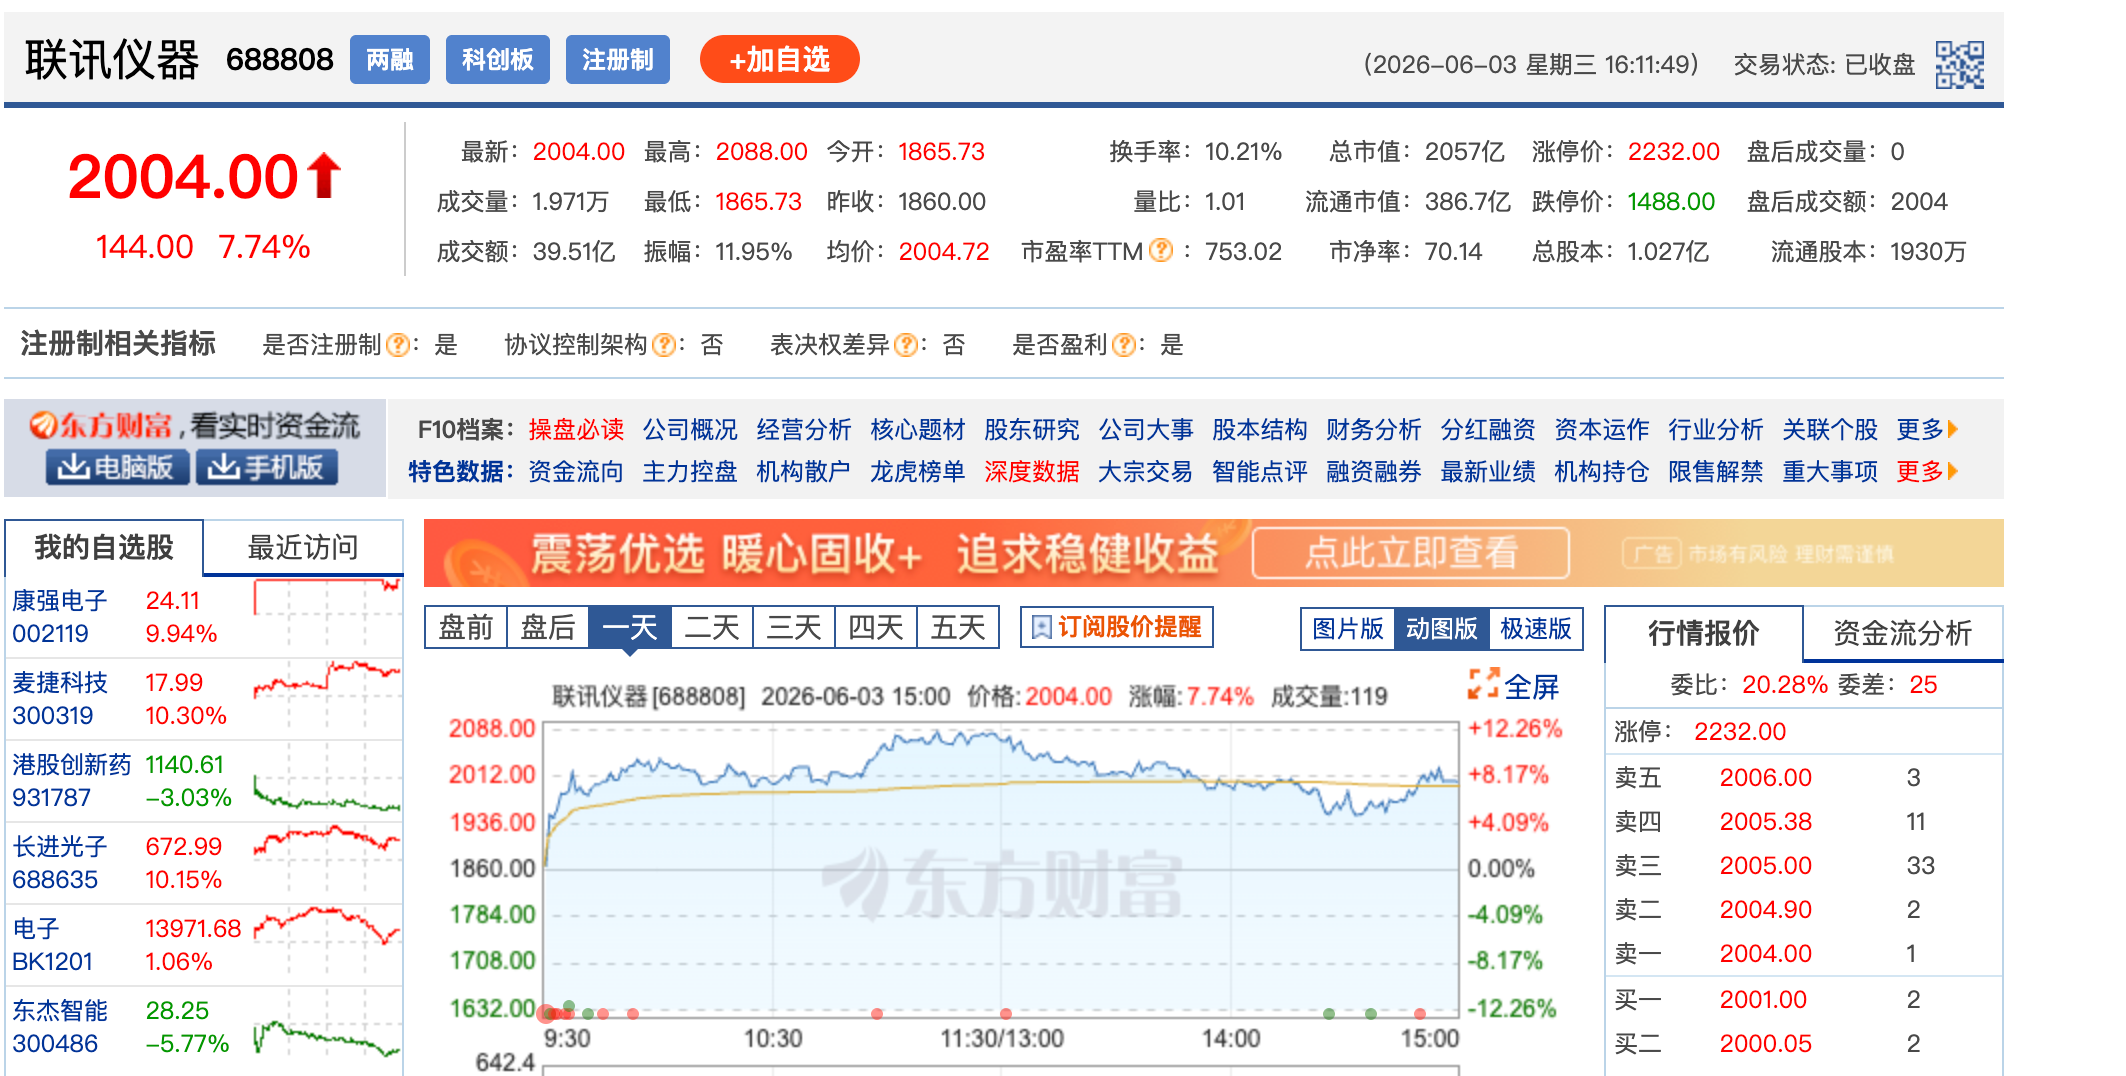This screenshot has width=2126, height=1076.
Task: Add stock to watchlist with +加自选
Action: point(780,60)
